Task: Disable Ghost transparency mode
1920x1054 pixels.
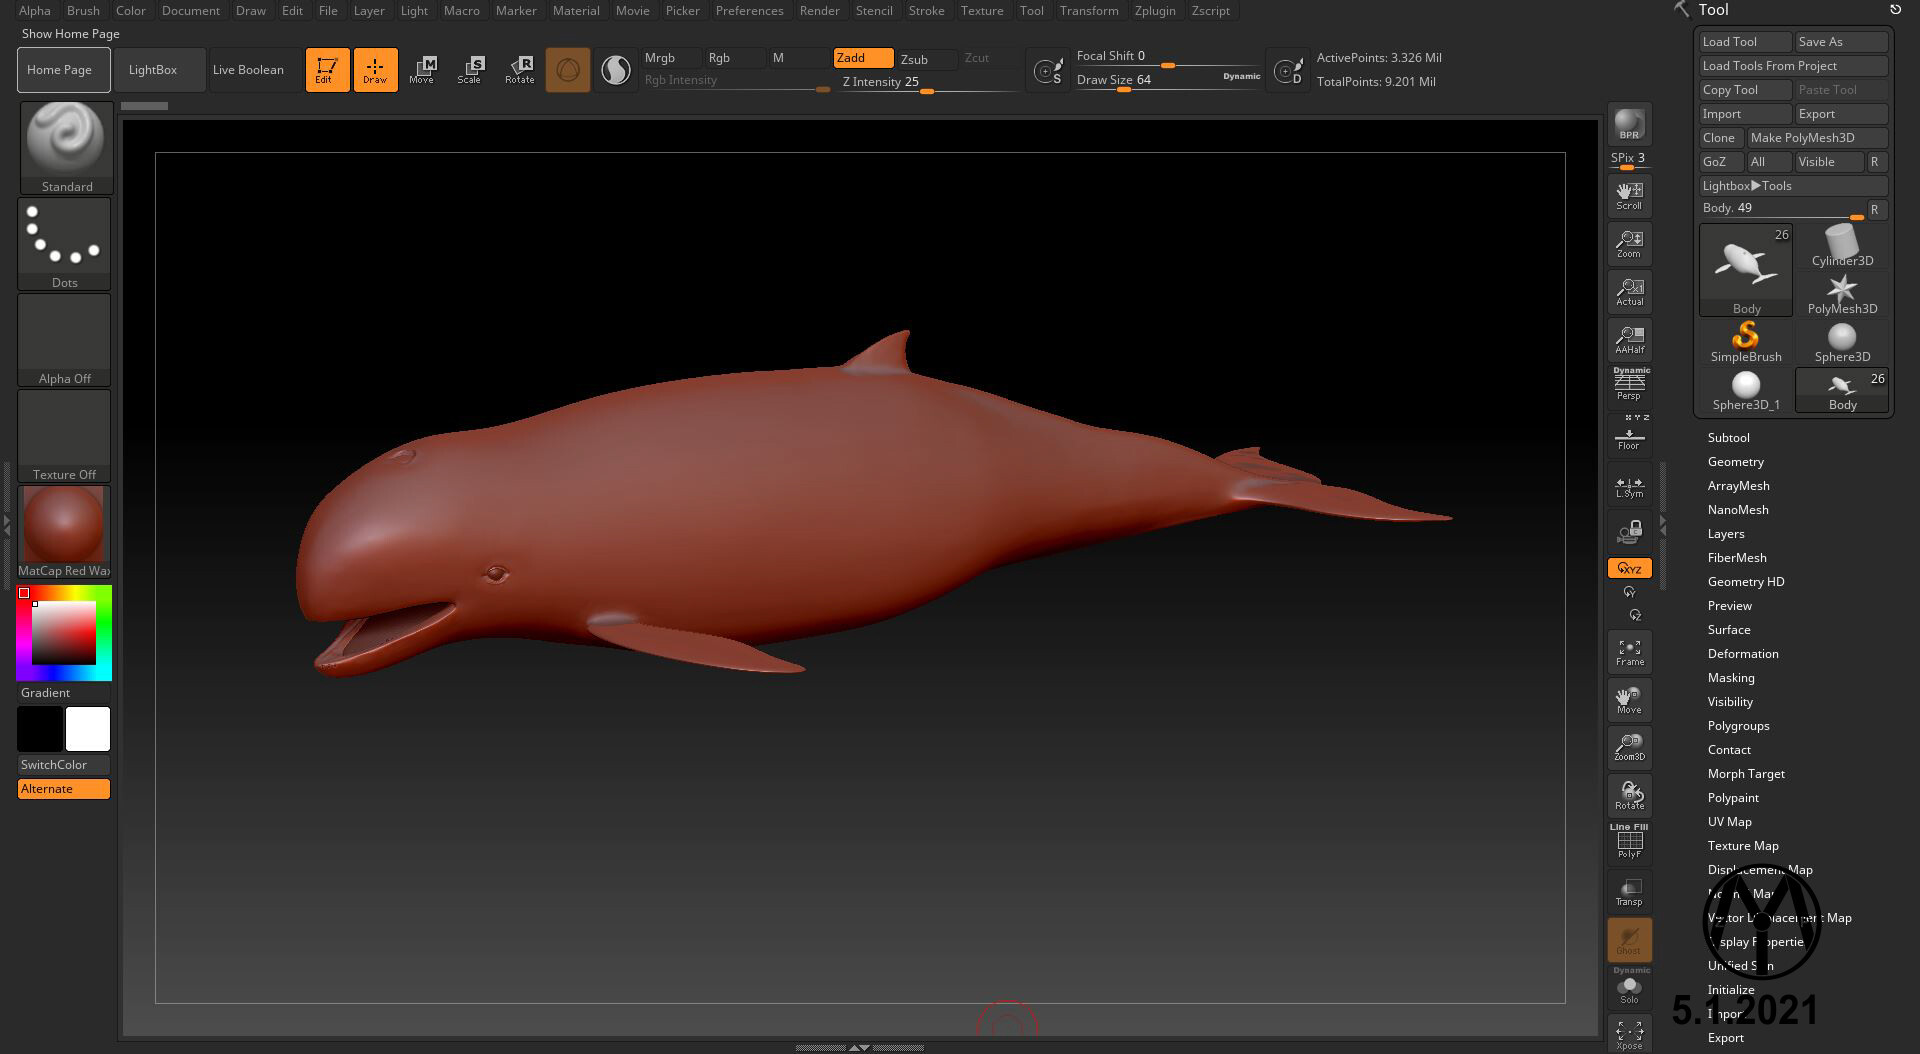Action: 1629,938
